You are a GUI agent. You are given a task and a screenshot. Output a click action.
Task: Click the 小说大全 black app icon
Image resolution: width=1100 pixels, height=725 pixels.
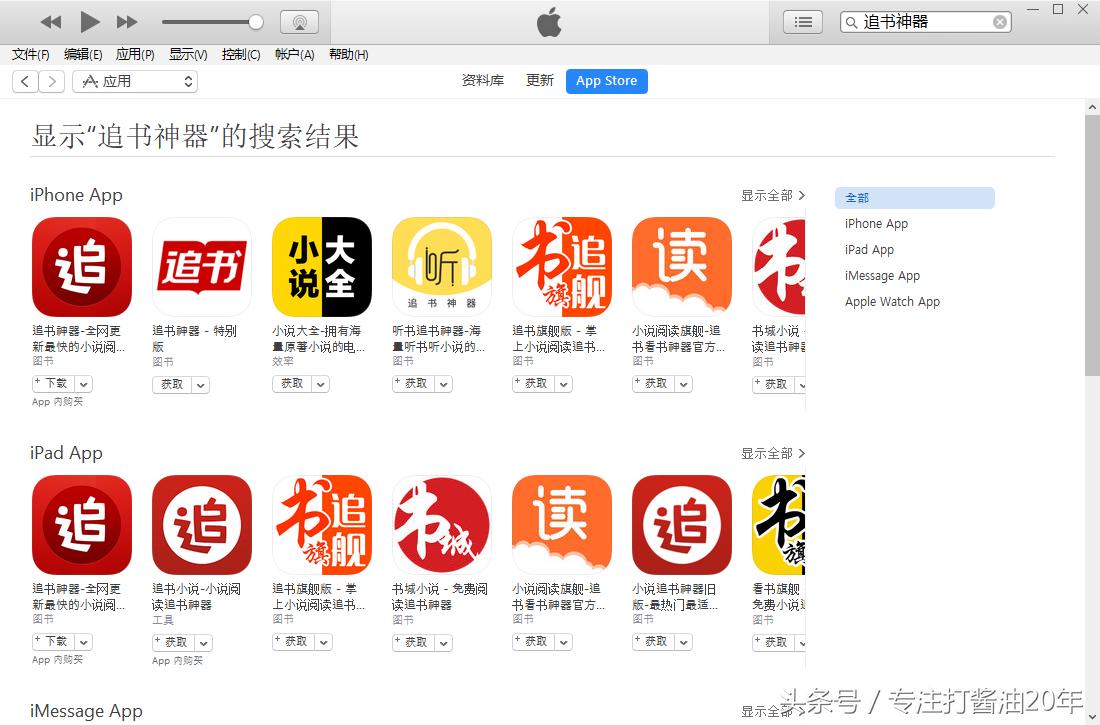(321, 265)
